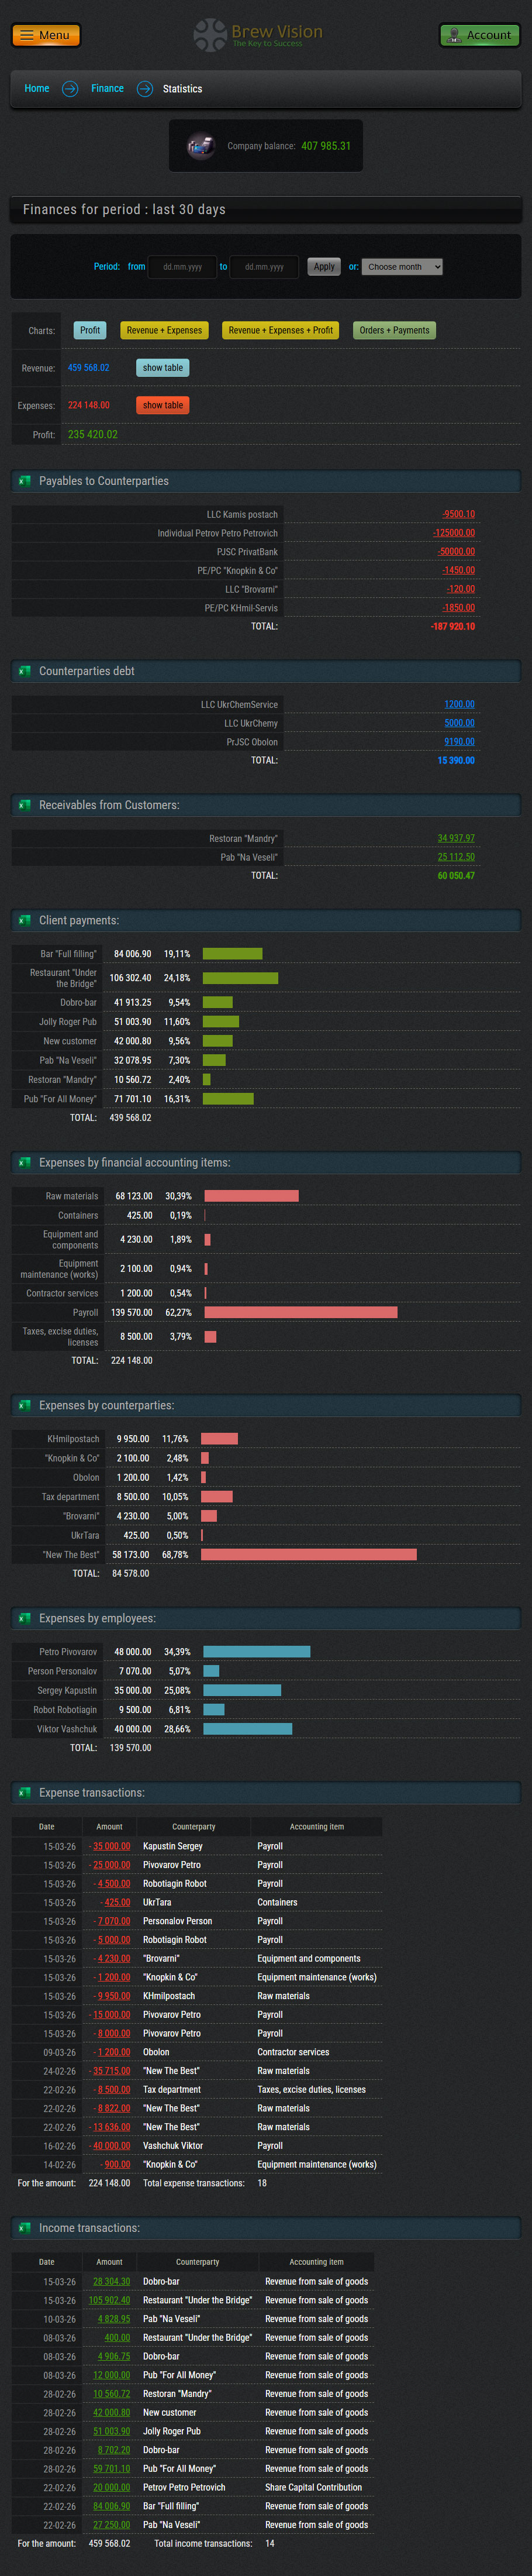
Task: Open the Profit chart
Action: click(90, 330)
